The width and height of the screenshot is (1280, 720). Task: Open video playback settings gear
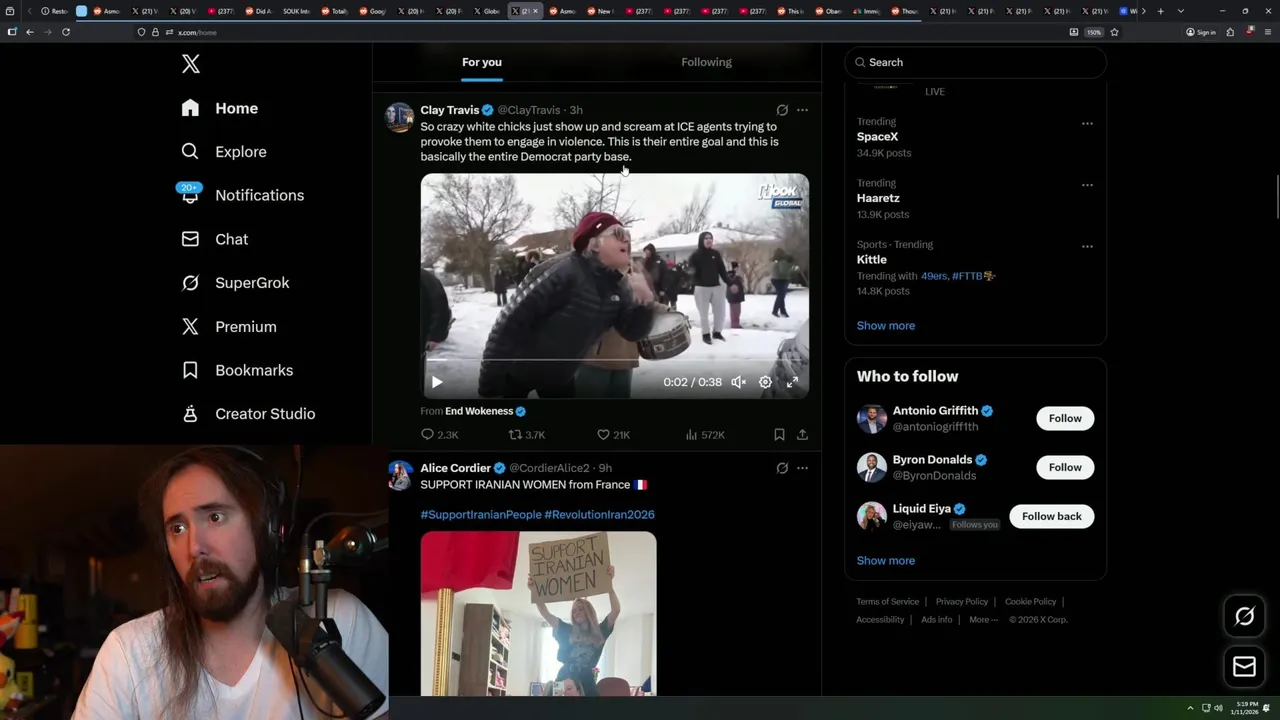pos(765,382)
